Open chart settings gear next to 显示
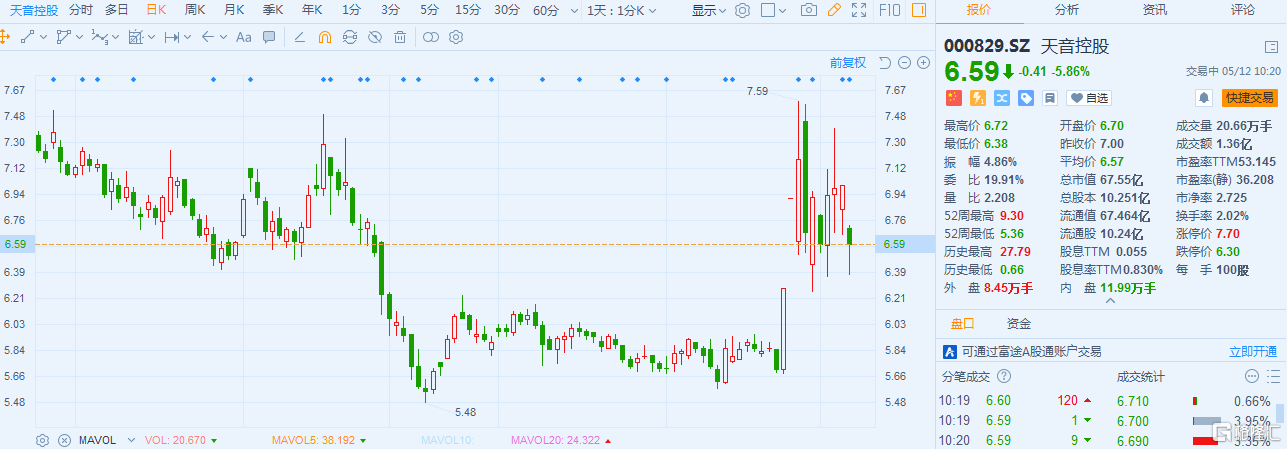This screenshot has height=449, width=1287. point(742,10)
